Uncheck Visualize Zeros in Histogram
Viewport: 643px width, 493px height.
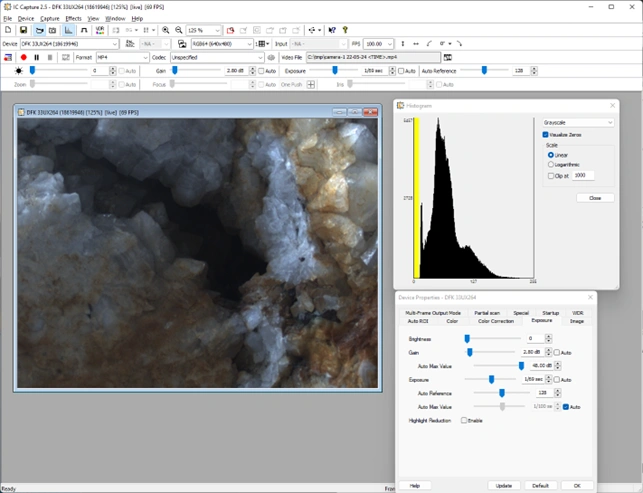point(545,134)
